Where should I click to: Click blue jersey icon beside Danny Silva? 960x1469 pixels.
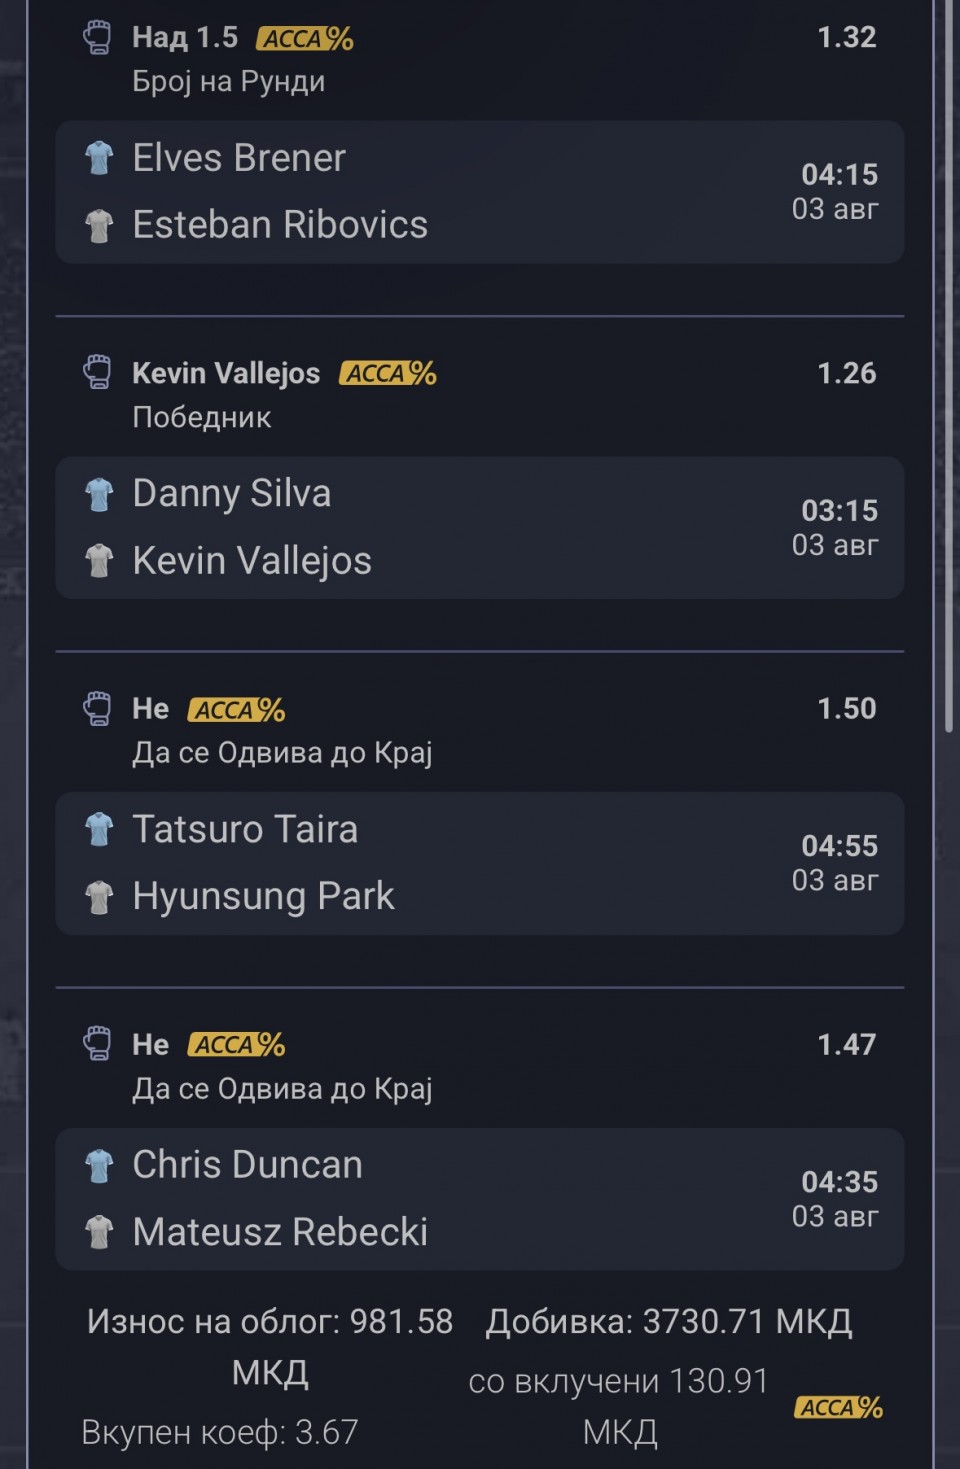tap(99, 494)
